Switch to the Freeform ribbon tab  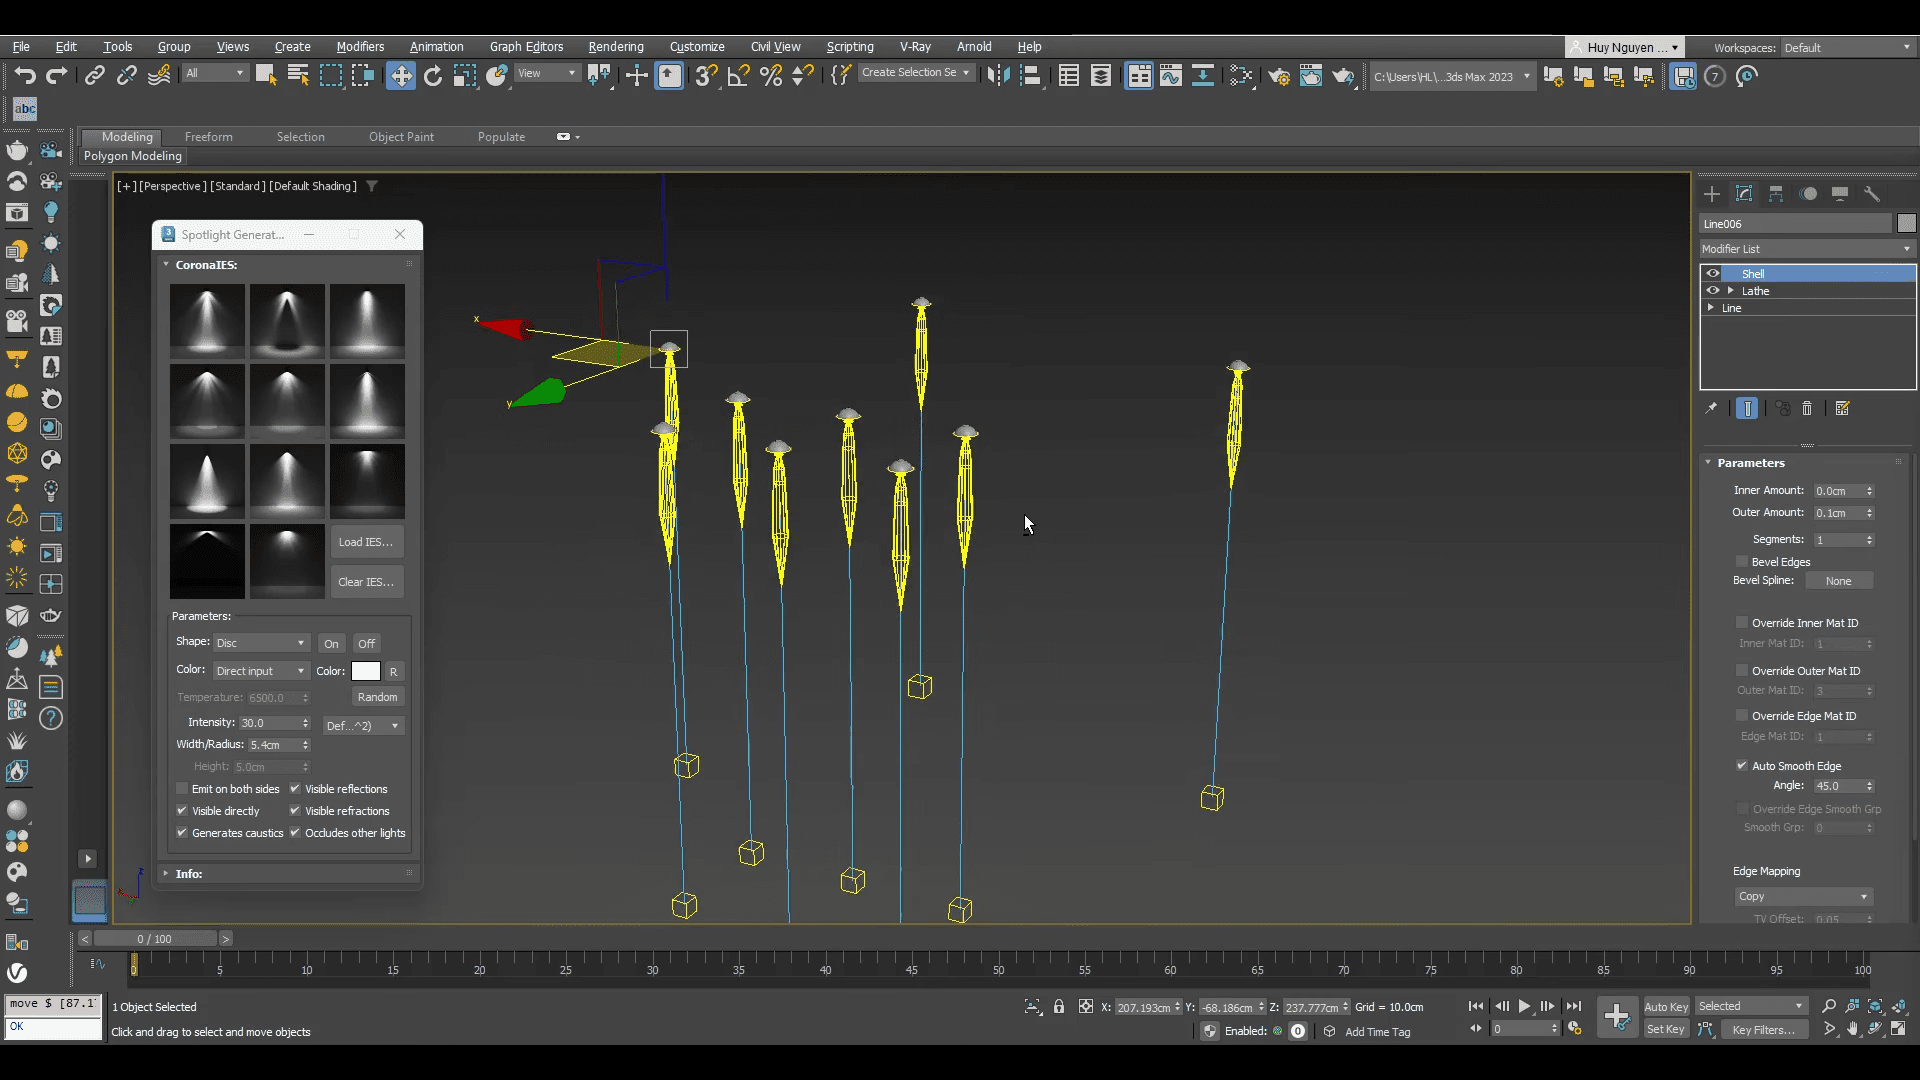[x=208, y=136]
